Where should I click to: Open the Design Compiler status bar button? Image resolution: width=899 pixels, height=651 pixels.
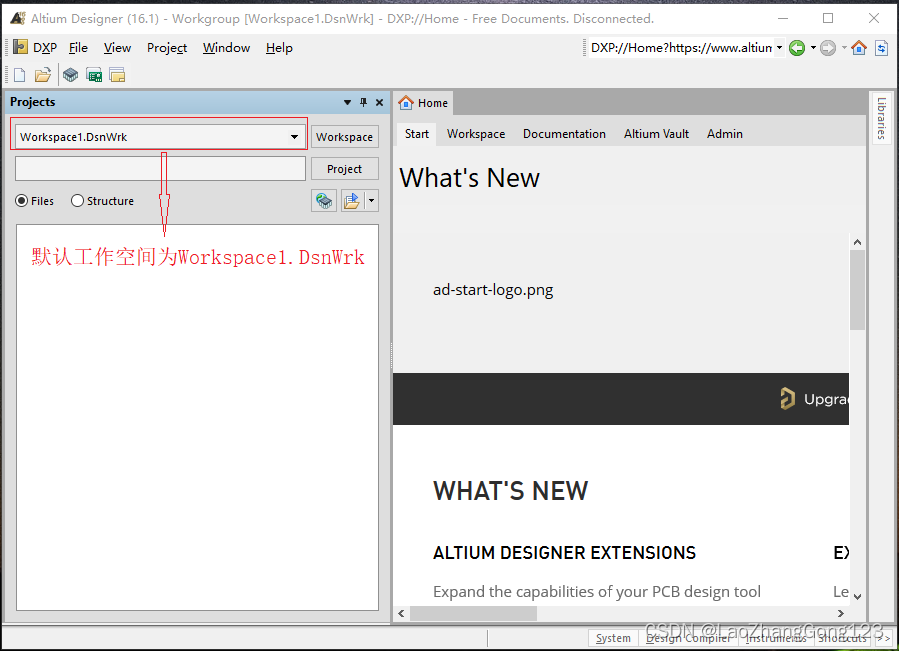[x=687, y=638]
